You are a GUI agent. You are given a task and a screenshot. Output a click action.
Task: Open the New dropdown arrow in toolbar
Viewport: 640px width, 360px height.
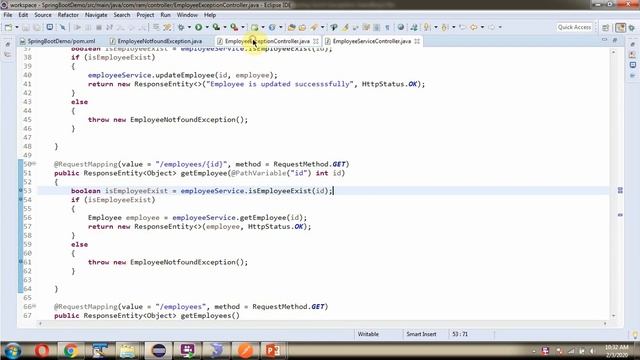17,27
